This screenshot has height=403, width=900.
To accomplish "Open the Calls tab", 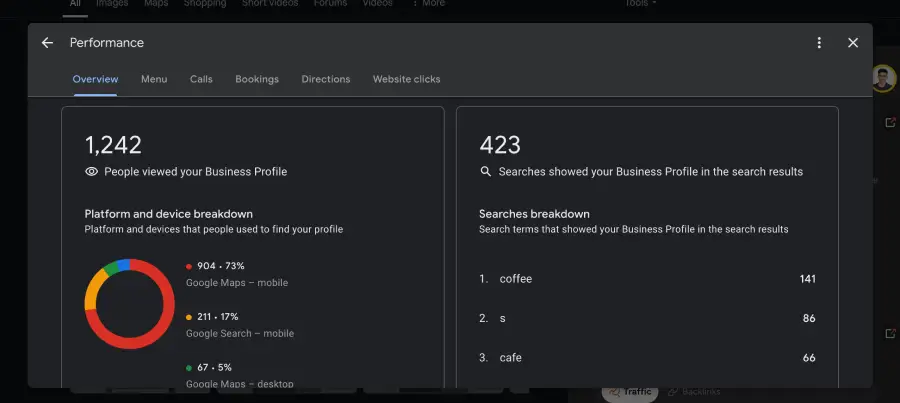I will (x=201, y=79).
